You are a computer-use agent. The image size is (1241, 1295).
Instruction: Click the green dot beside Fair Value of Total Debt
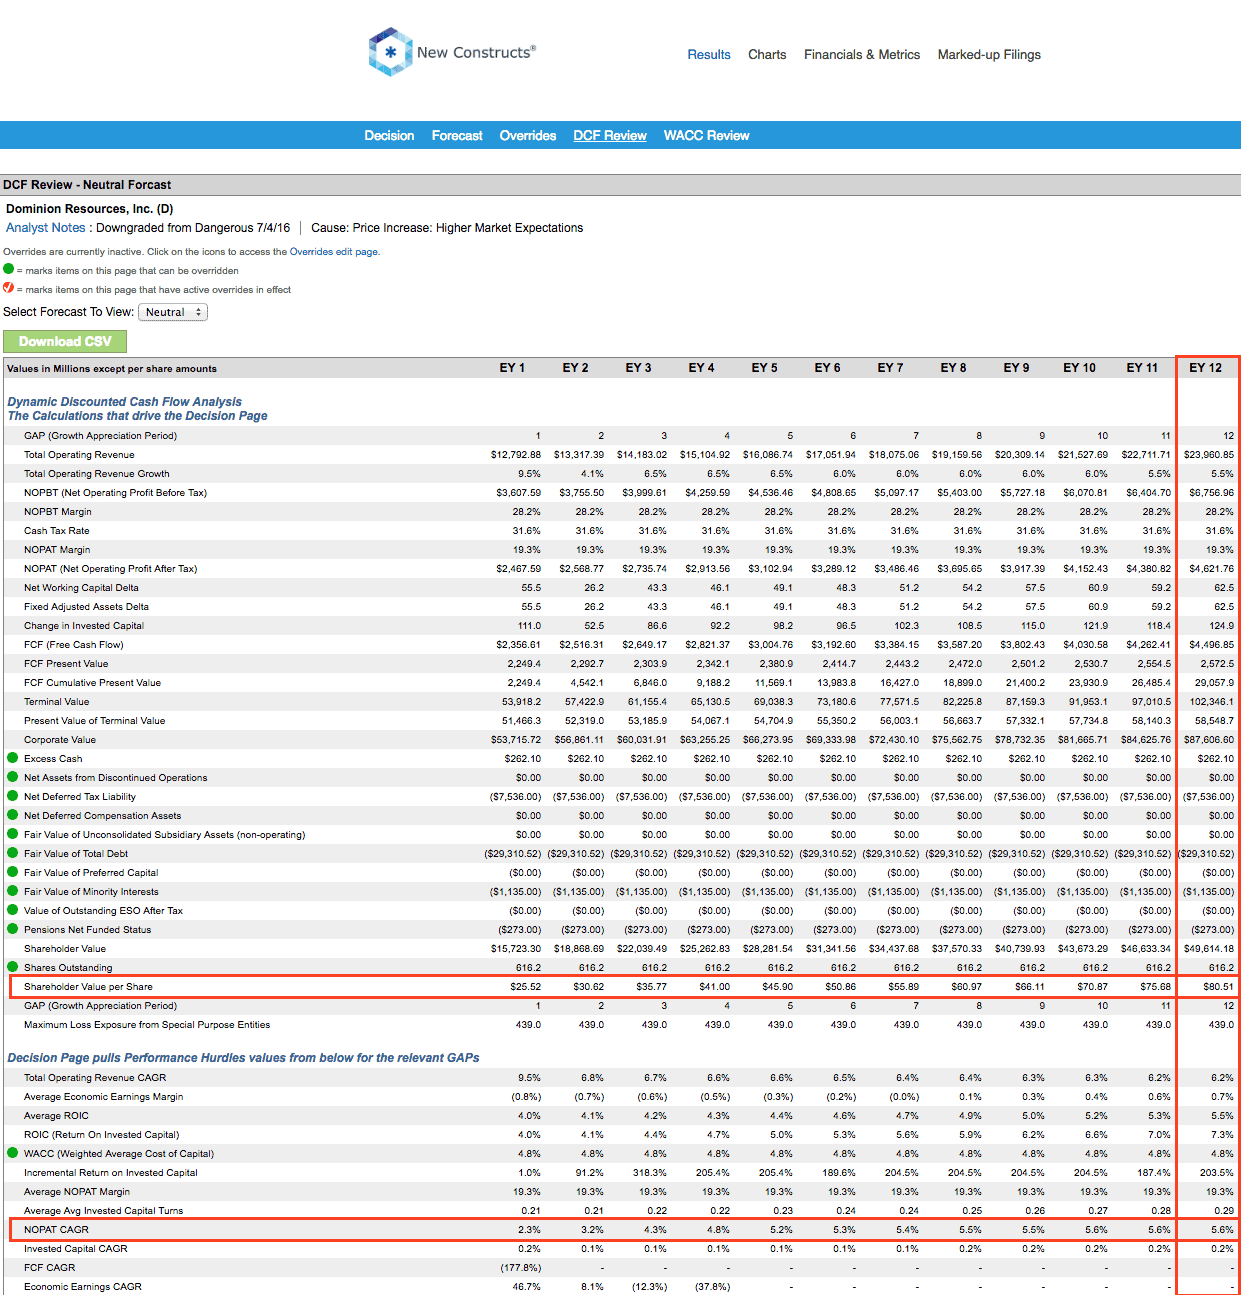pos(13,853)
